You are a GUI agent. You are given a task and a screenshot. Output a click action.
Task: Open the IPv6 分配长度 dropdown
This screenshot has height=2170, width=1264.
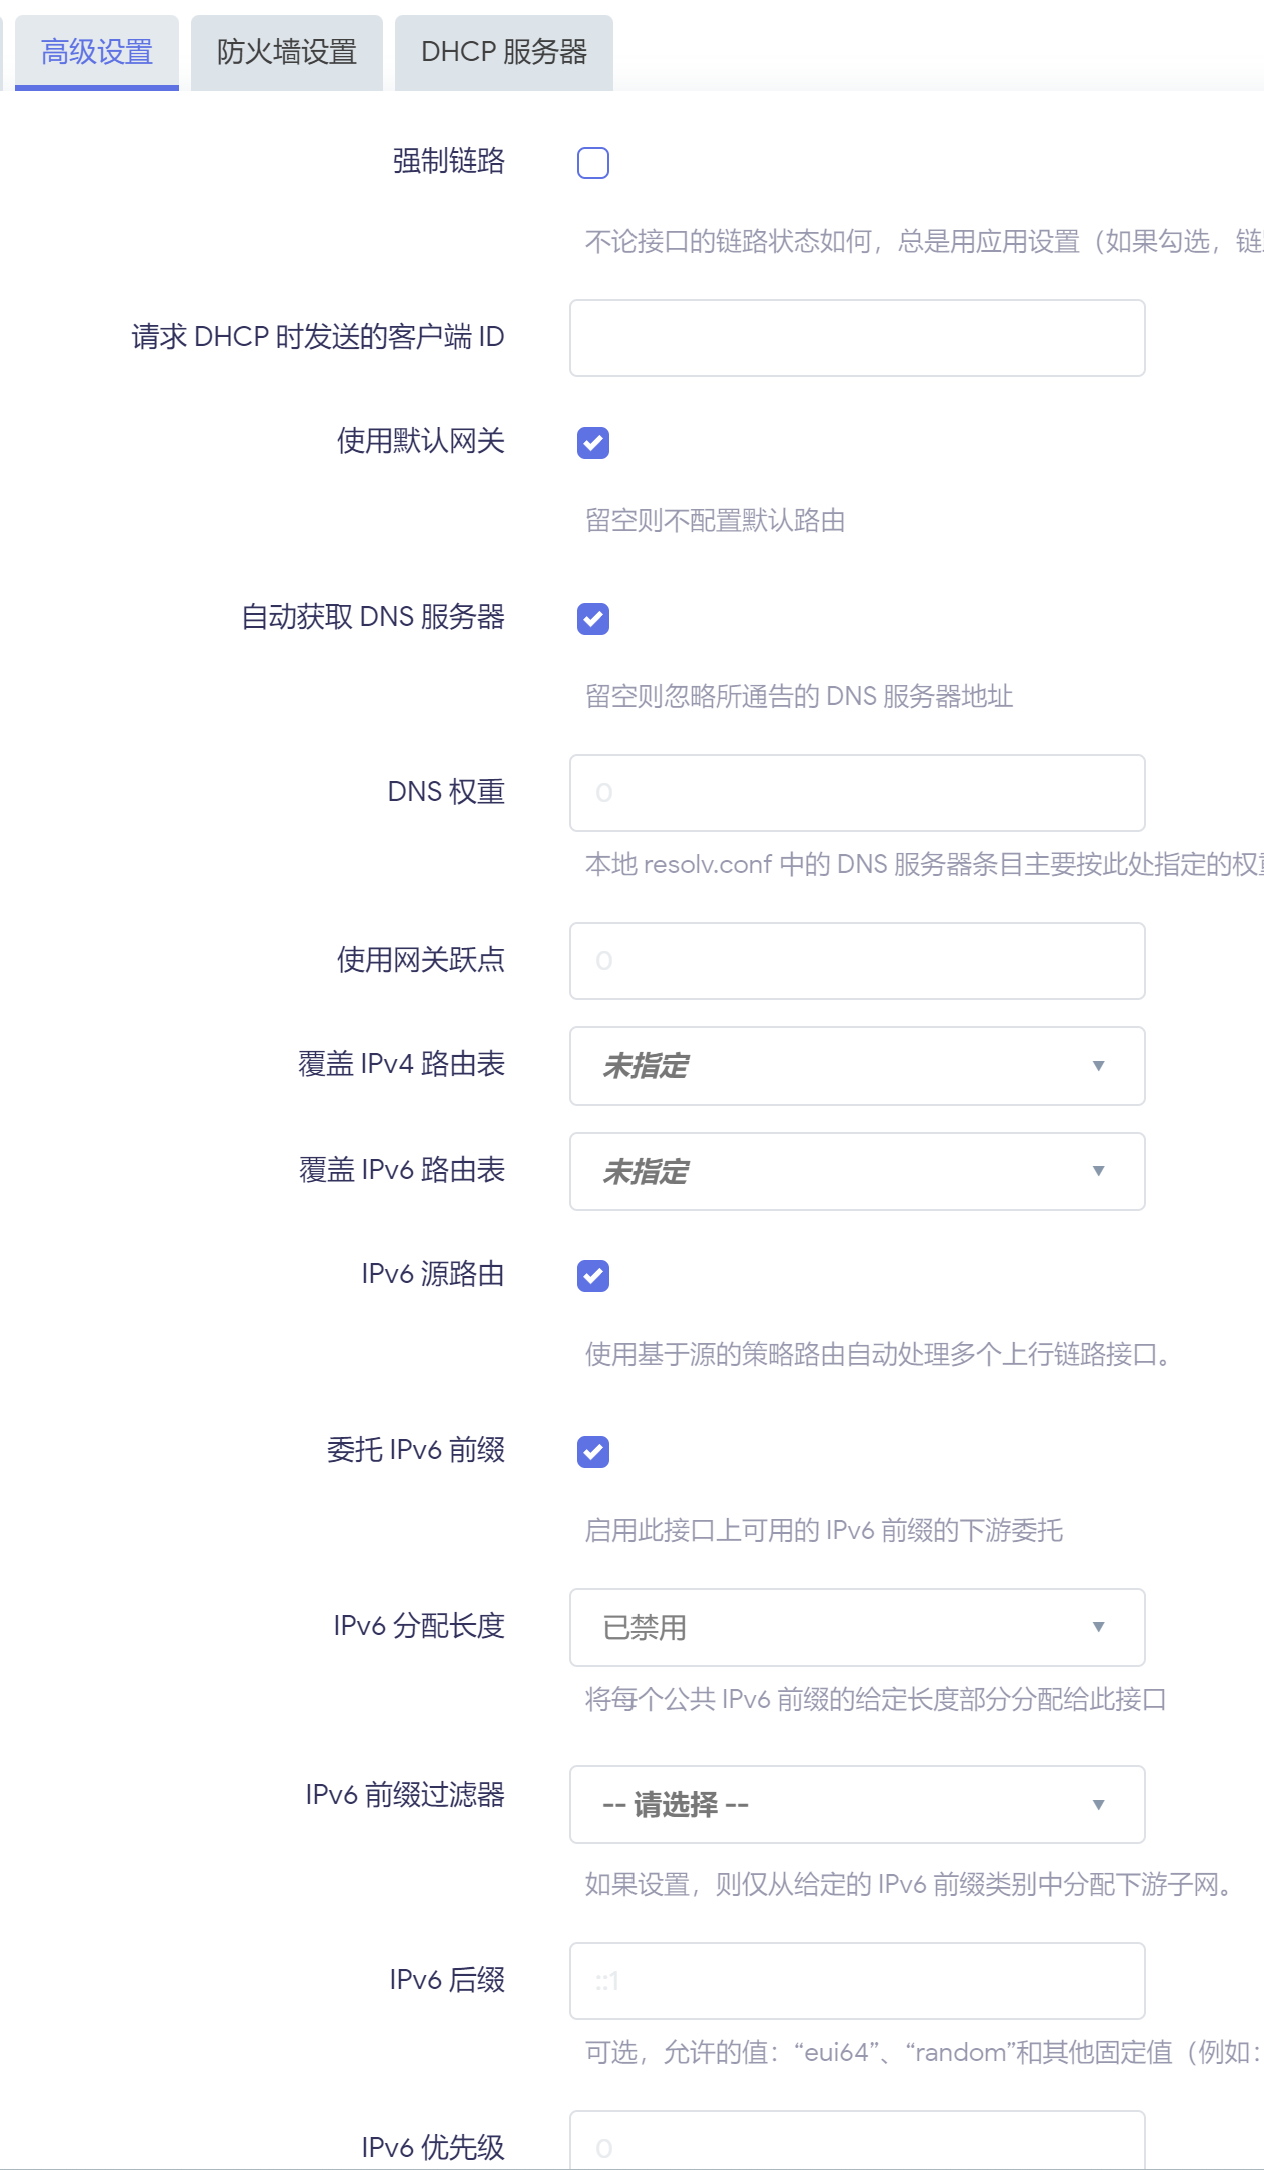coord(857,1627)
